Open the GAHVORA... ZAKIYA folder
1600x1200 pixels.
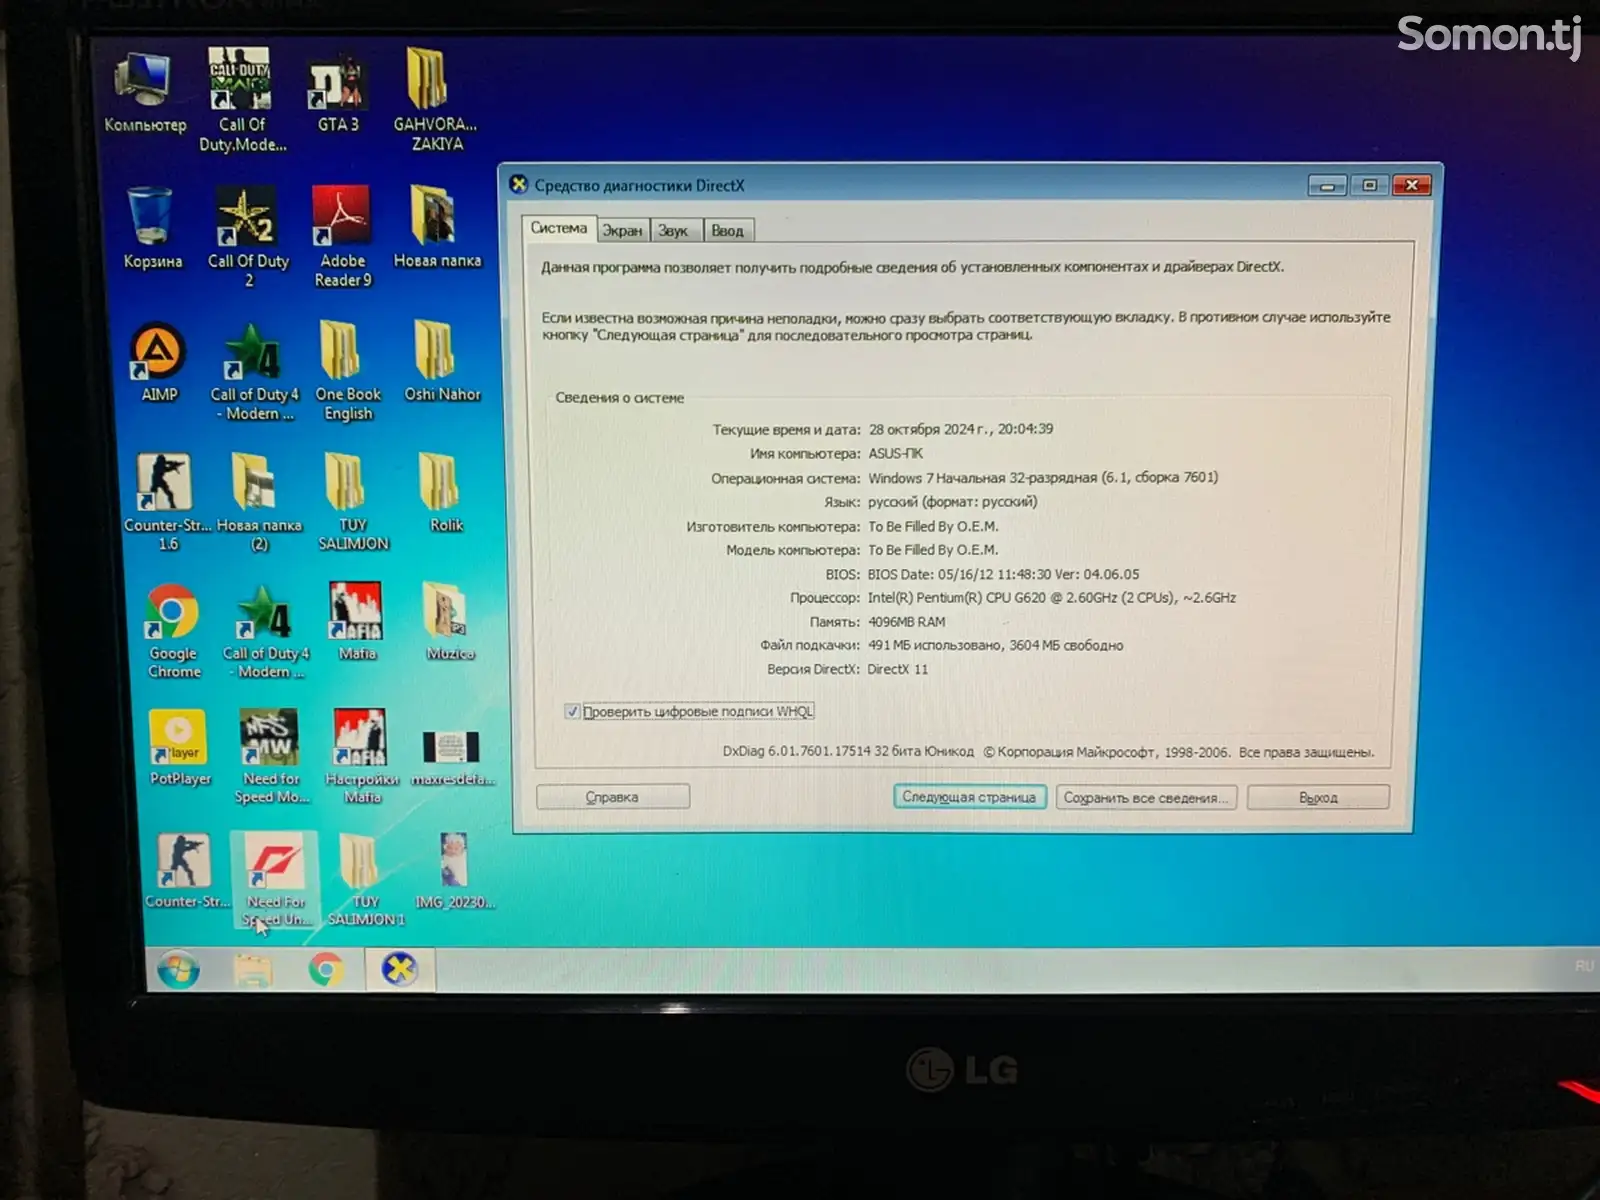click(x=434, y=99)
